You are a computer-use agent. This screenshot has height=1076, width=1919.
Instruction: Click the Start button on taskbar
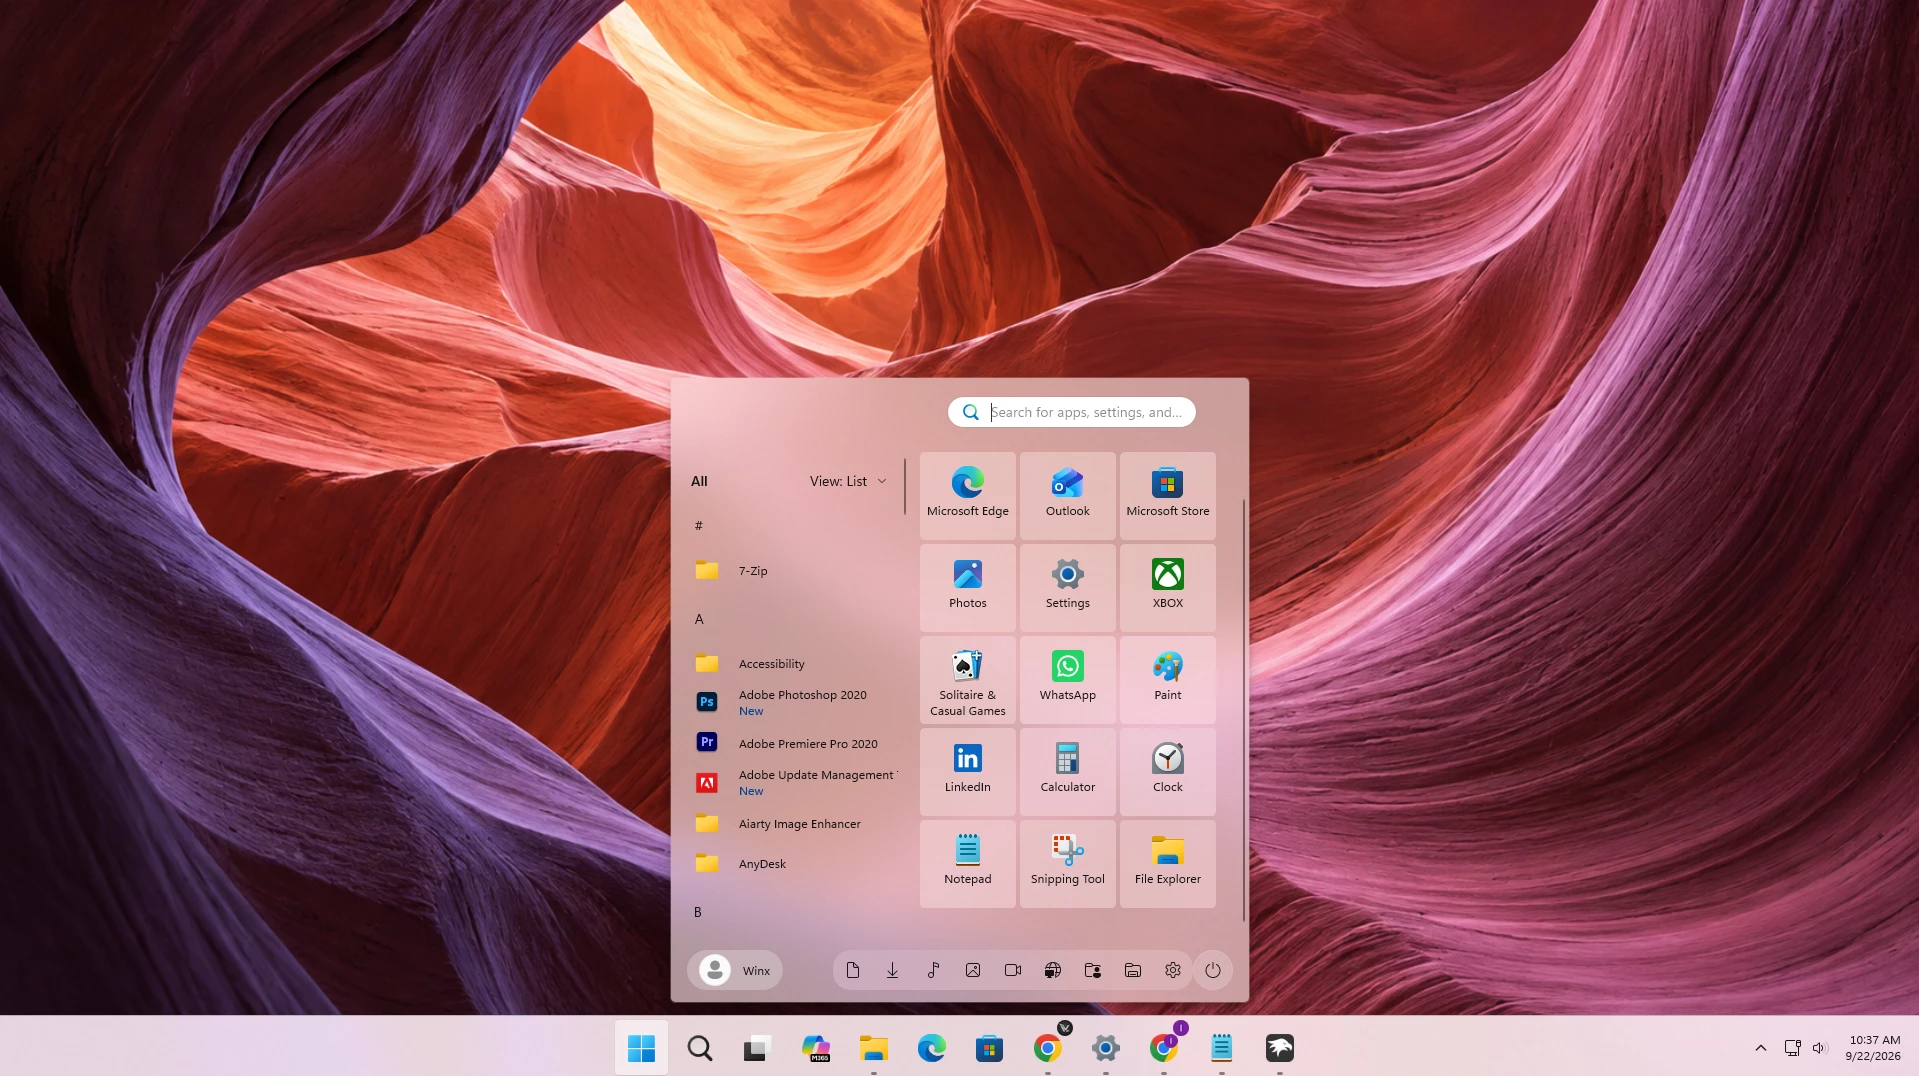[x=641, y=1048]
